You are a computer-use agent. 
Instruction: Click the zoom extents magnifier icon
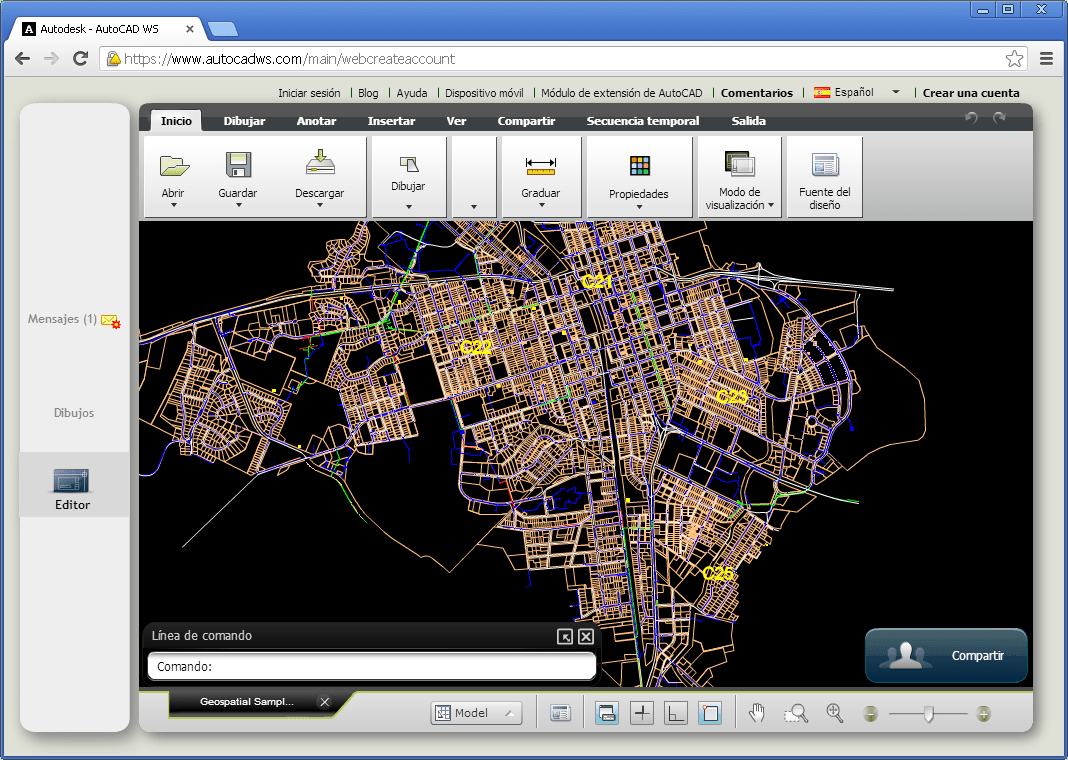[834, 713]
